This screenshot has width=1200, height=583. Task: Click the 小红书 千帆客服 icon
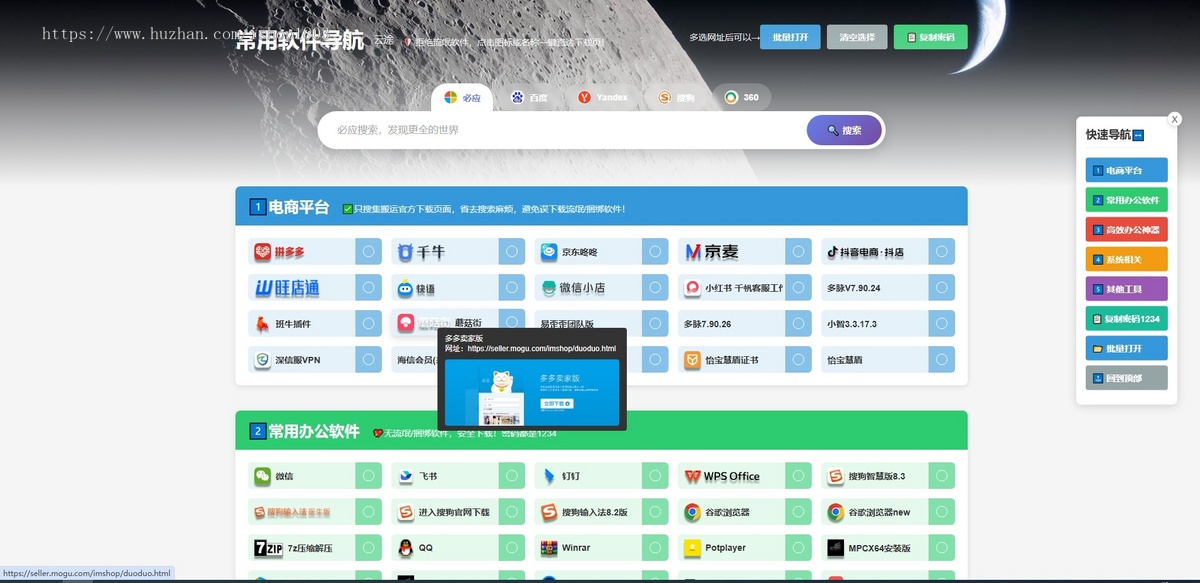click(x=692, y=288)
